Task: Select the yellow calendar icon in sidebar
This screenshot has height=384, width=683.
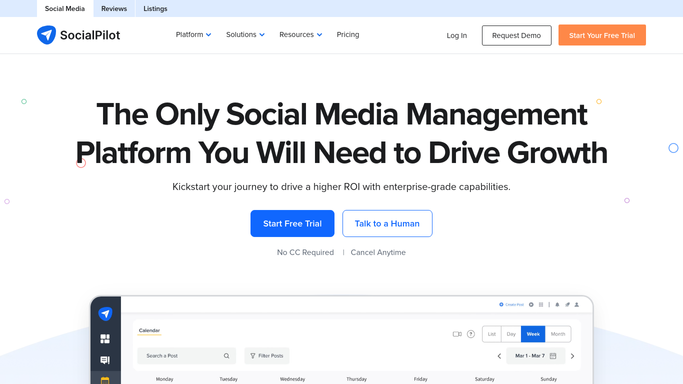Action: coord(105,380)
